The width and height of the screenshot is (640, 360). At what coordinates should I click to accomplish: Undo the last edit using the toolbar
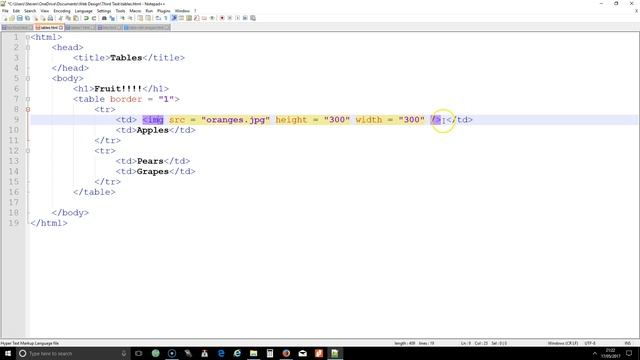[86, 18]
